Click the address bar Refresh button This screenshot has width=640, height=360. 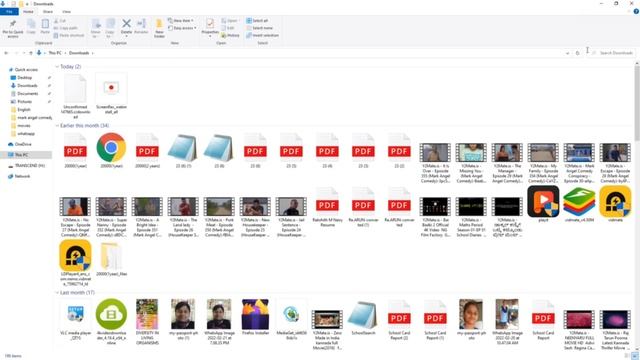point(577,53)
